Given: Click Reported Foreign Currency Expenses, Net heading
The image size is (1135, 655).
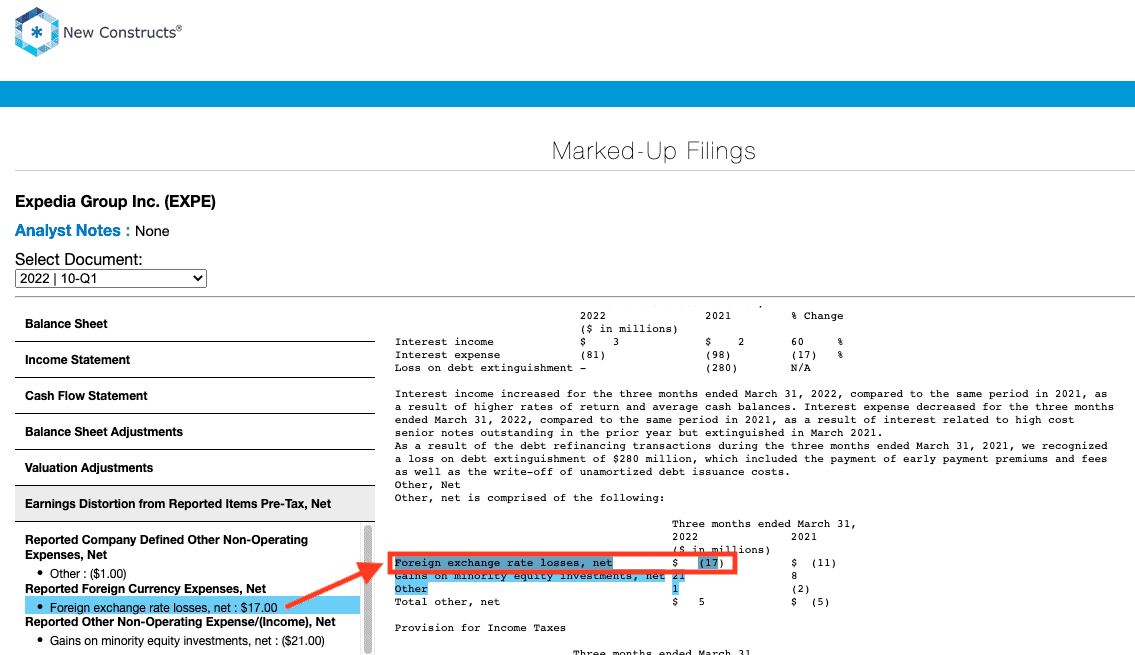Looking at the screenshot, I should point(145,588).
